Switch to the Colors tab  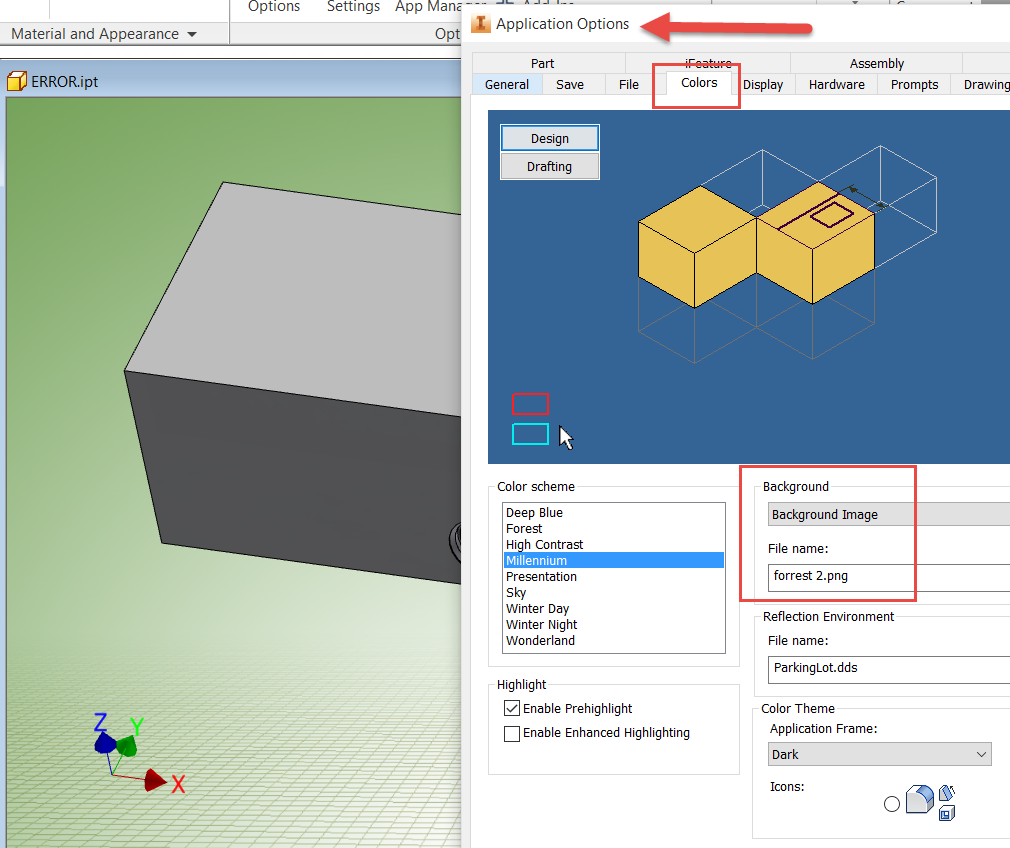tap(698, 84)
